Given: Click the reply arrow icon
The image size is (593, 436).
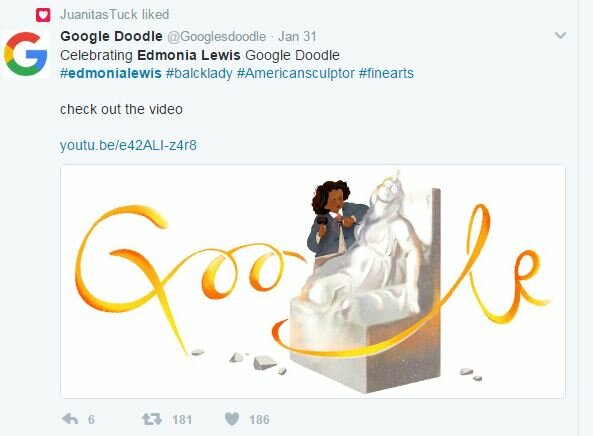Looking at the screenshot, I should point(70,419).
